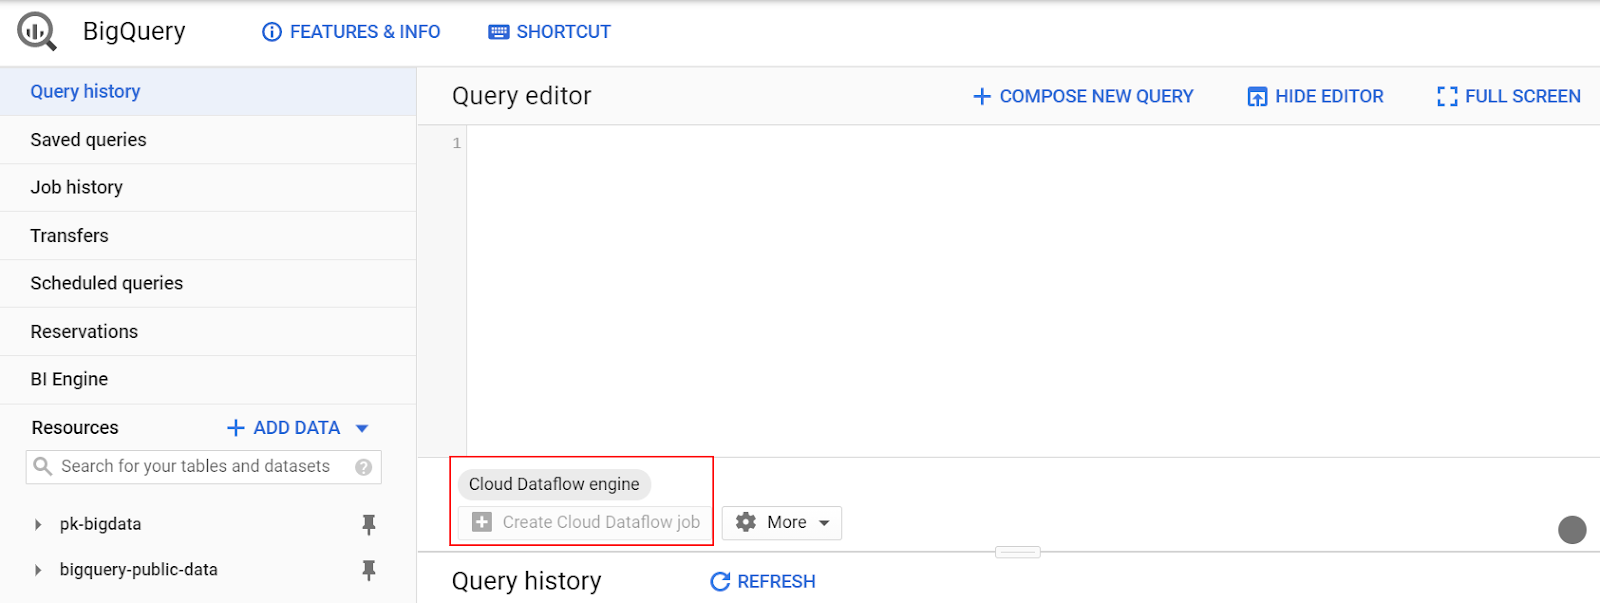
Task: Hide the query editor
Action: pyautogui.click(x=1315, y=96)
